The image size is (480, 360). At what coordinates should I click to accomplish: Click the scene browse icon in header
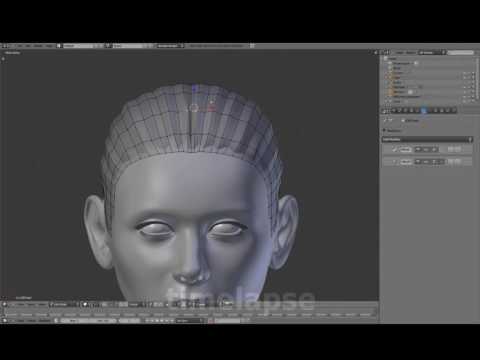(x=109, y=46)
